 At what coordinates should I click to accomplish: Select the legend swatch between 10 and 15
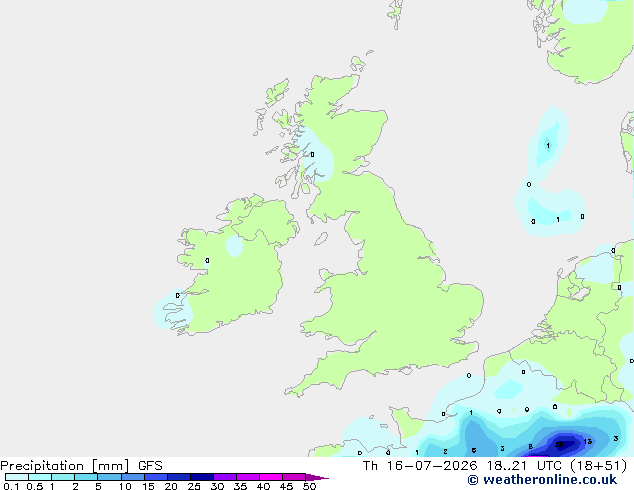click(133, 477)
